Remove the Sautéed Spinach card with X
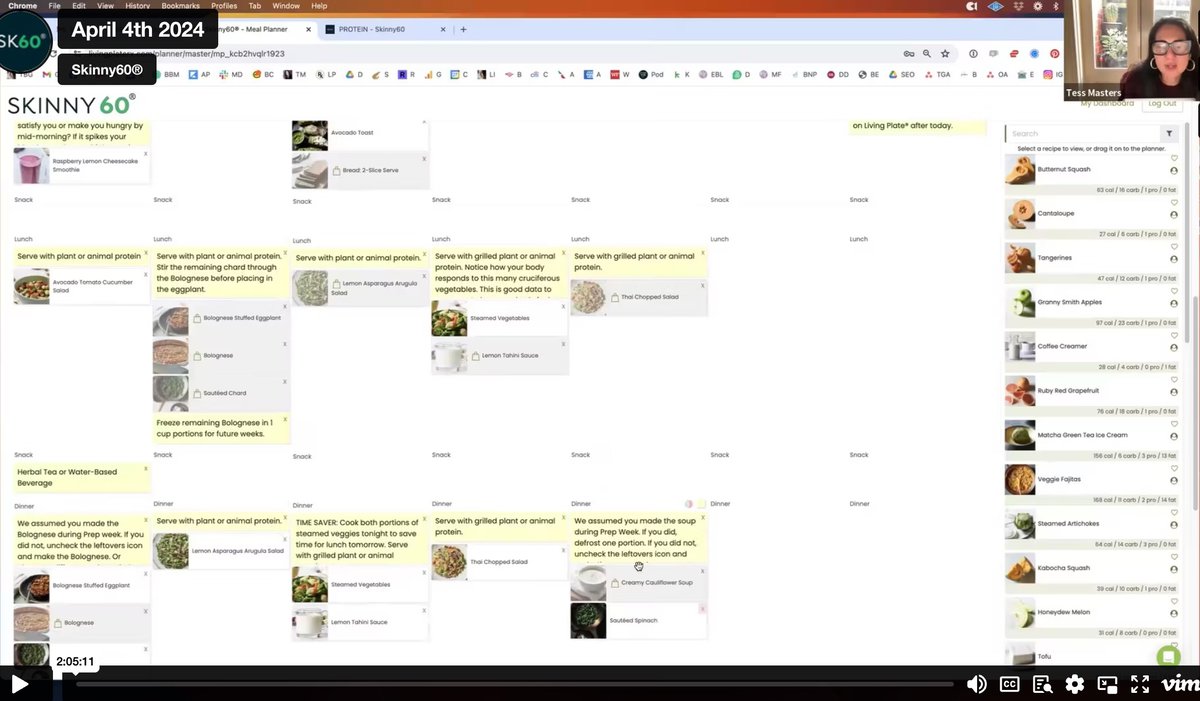Viewport: 1200px width, 701px height. 702,608
